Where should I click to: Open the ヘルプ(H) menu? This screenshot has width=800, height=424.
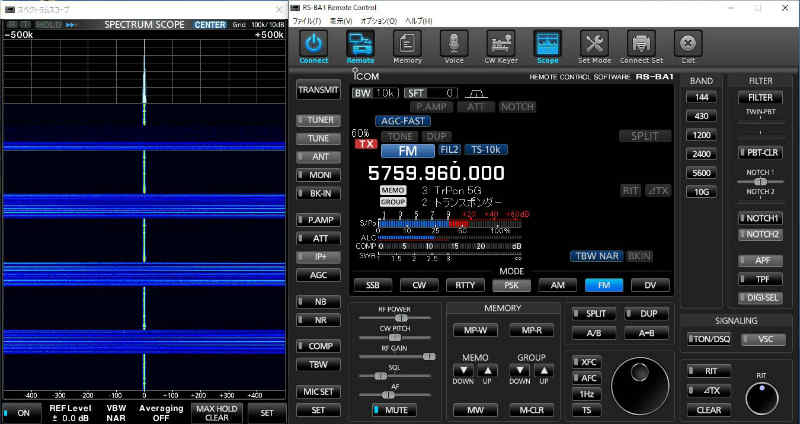[418, 21]
